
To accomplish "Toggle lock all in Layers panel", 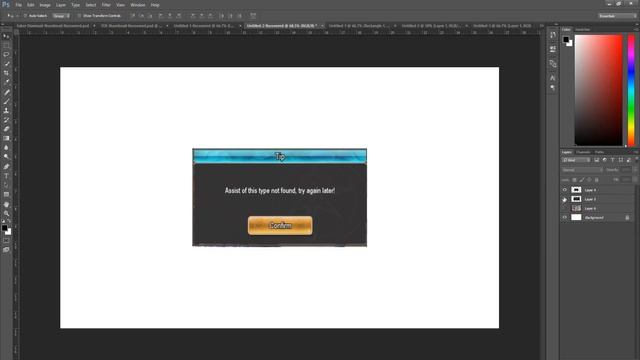I will 596,180.
